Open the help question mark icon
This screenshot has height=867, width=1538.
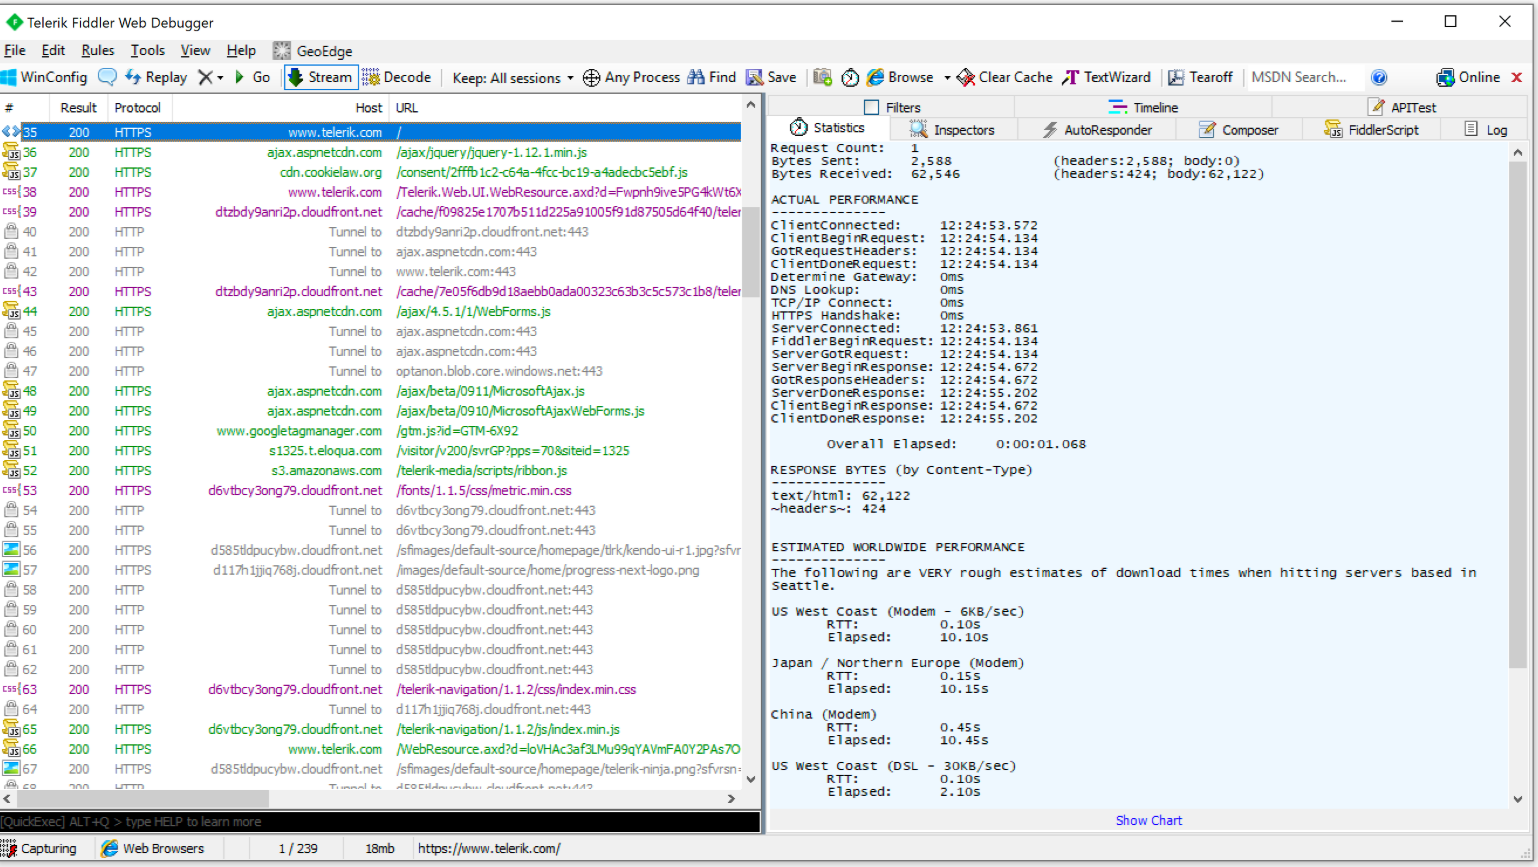[1379, 77]
